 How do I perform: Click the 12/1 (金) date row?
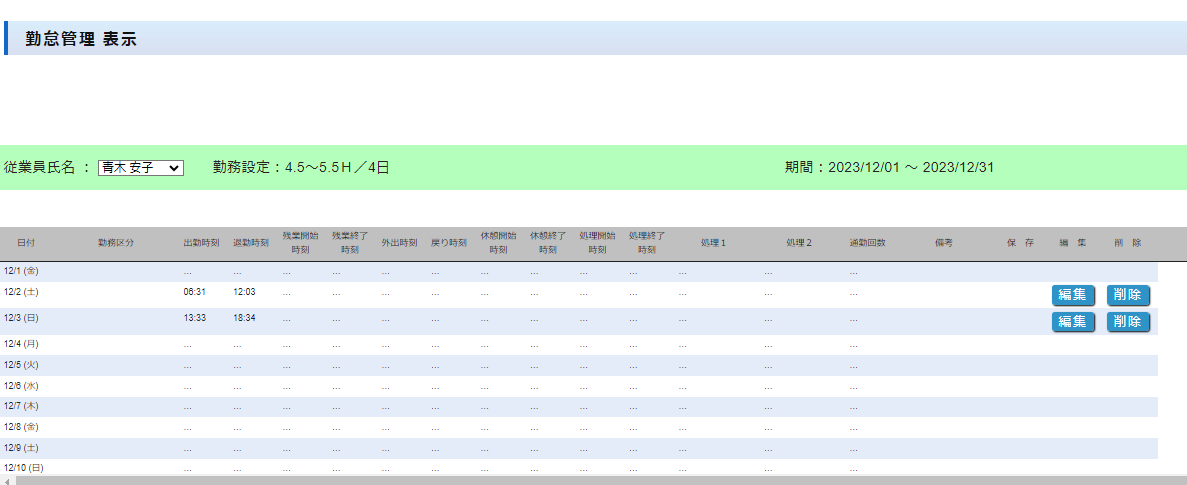click(x=21, y=271)
